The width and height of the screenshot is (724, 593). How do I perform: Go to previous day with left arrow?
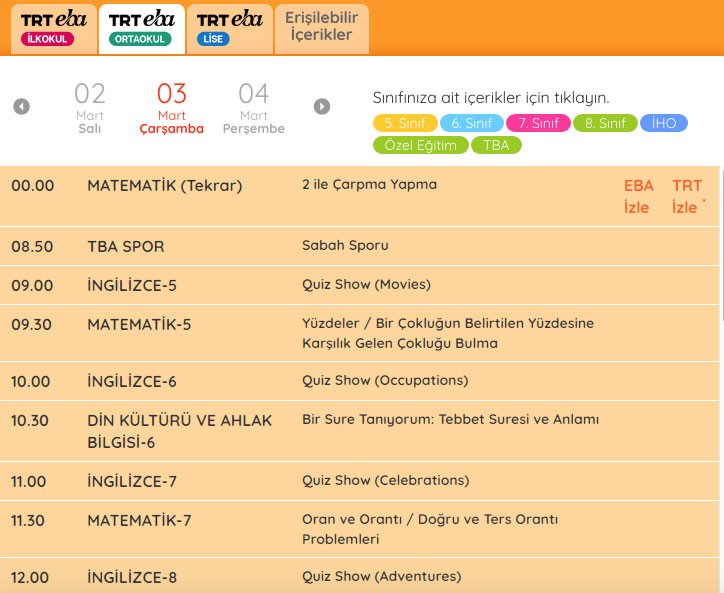tap(22, 107)
